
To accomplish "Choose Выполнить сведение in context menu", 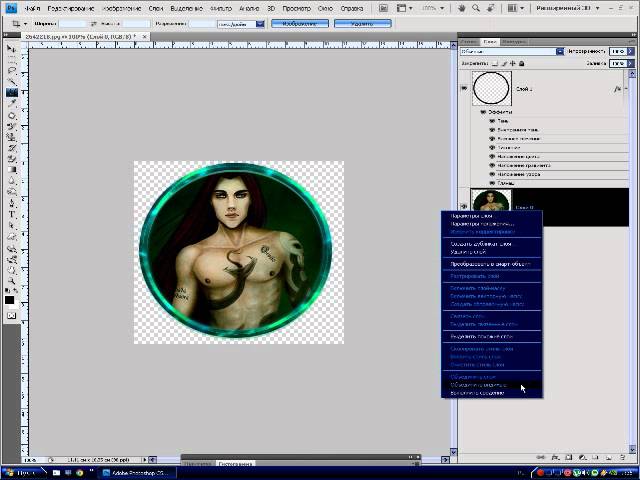I will [492, 393].
